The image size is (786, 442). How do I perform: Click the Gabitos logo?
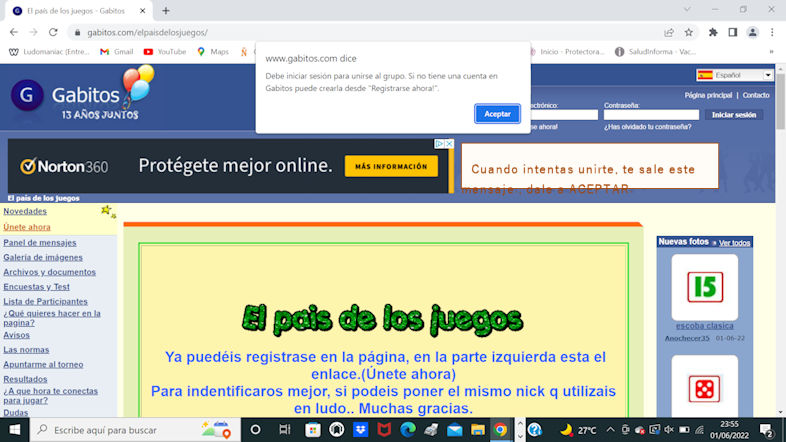click(x=83, y=95)
